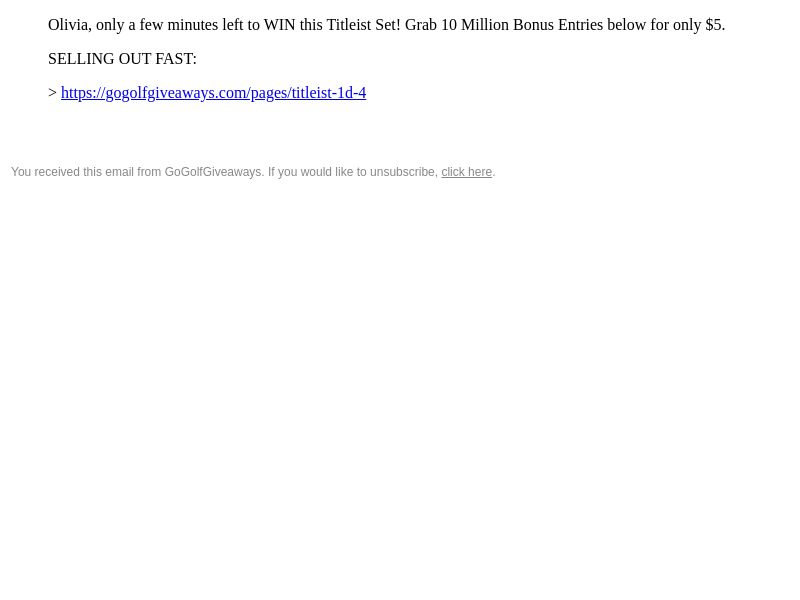This screenshot has height=600, width=800.
Task: Open the gogolfgiveaways.com titleist-1d-4 link
Action: click(x=213, y=93)
